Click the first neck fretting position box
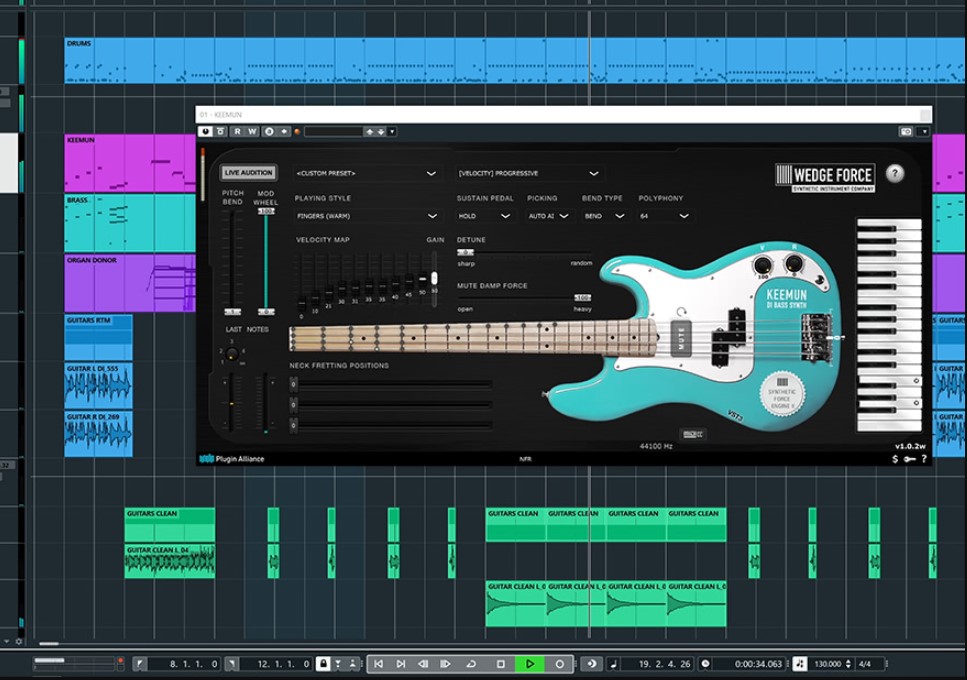 tap(294, 385)
